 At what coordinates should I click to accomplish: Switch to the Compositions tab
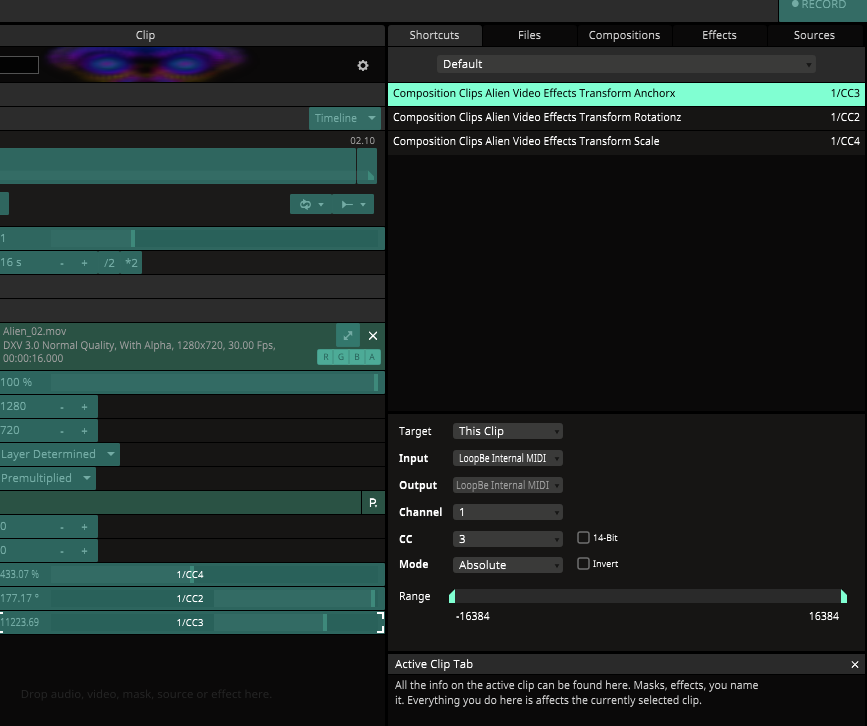coord(624,35)
